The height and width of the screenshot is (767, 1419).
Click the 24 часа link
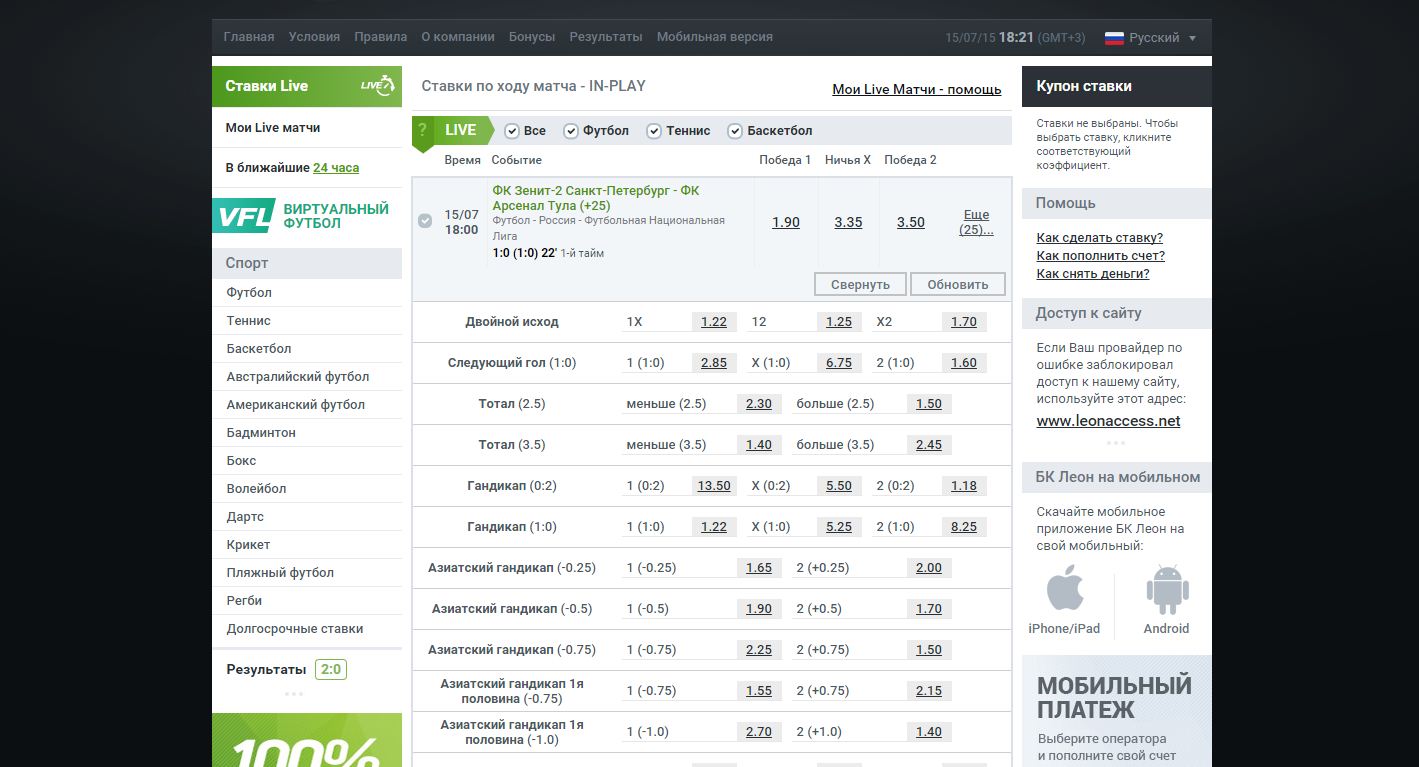pos(336,168)
